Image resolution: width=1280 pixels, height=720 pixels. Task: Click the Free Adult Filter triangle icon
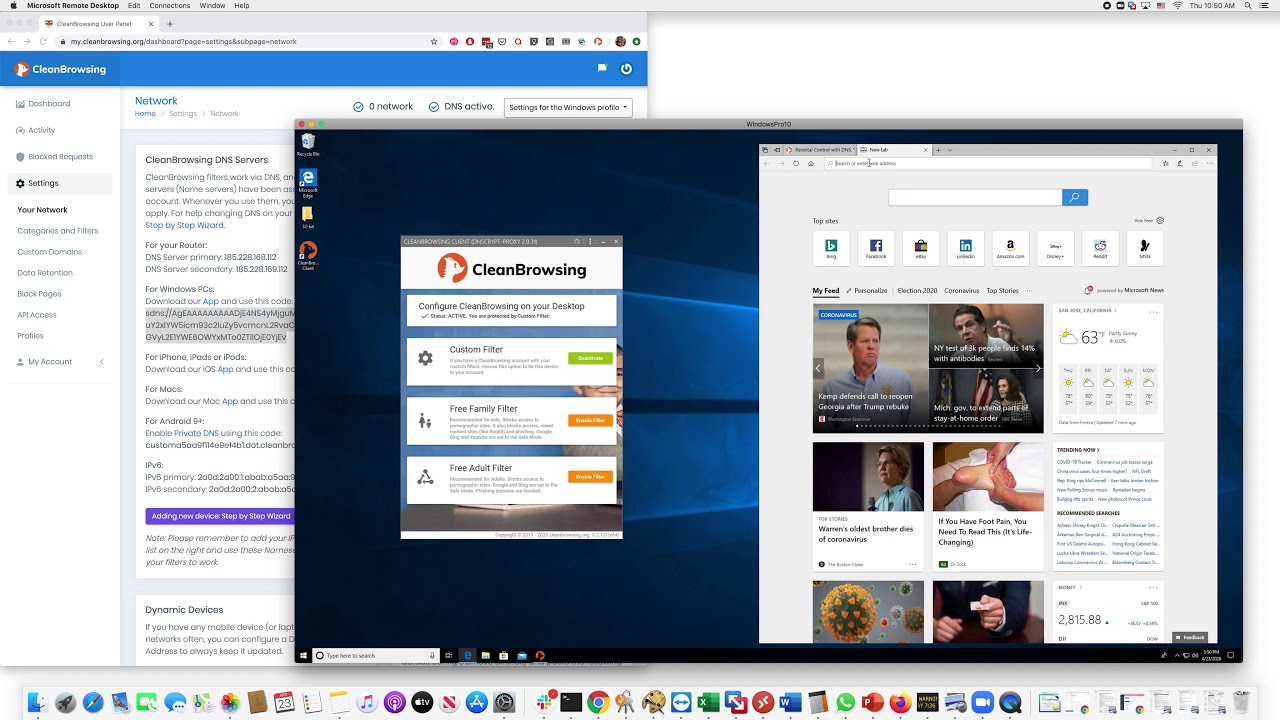click(x=426, y=477)
